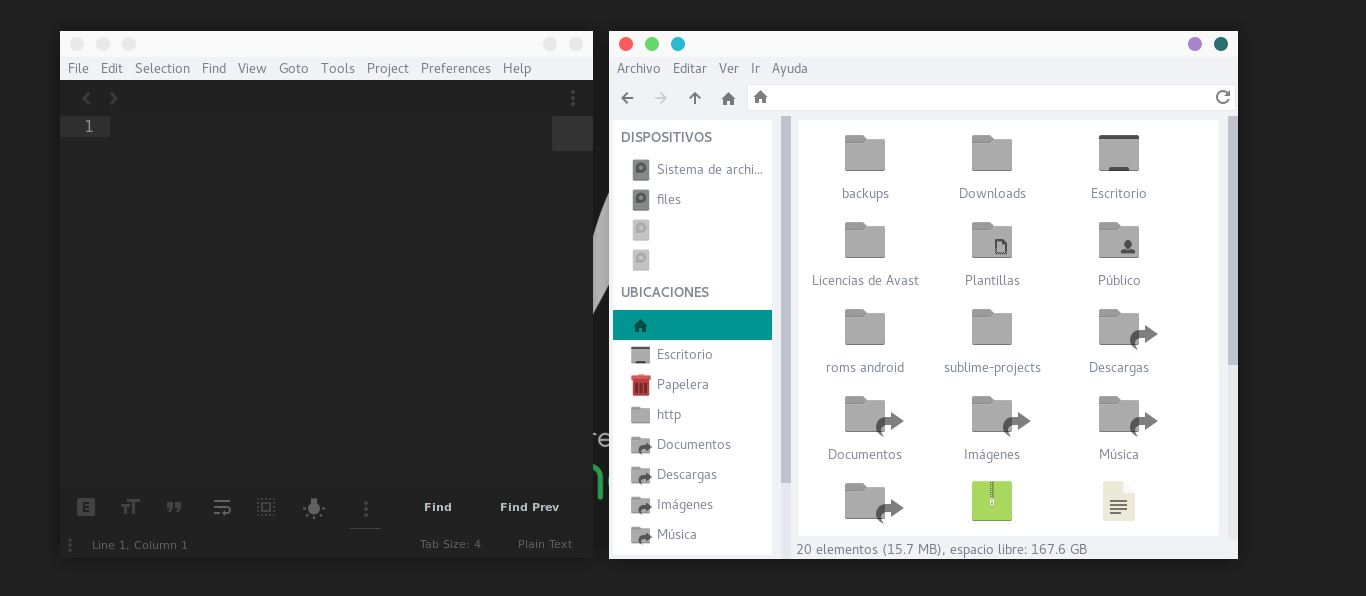Go to home folder via toolbar icon
1366x596 pixels.
(728, 98)
